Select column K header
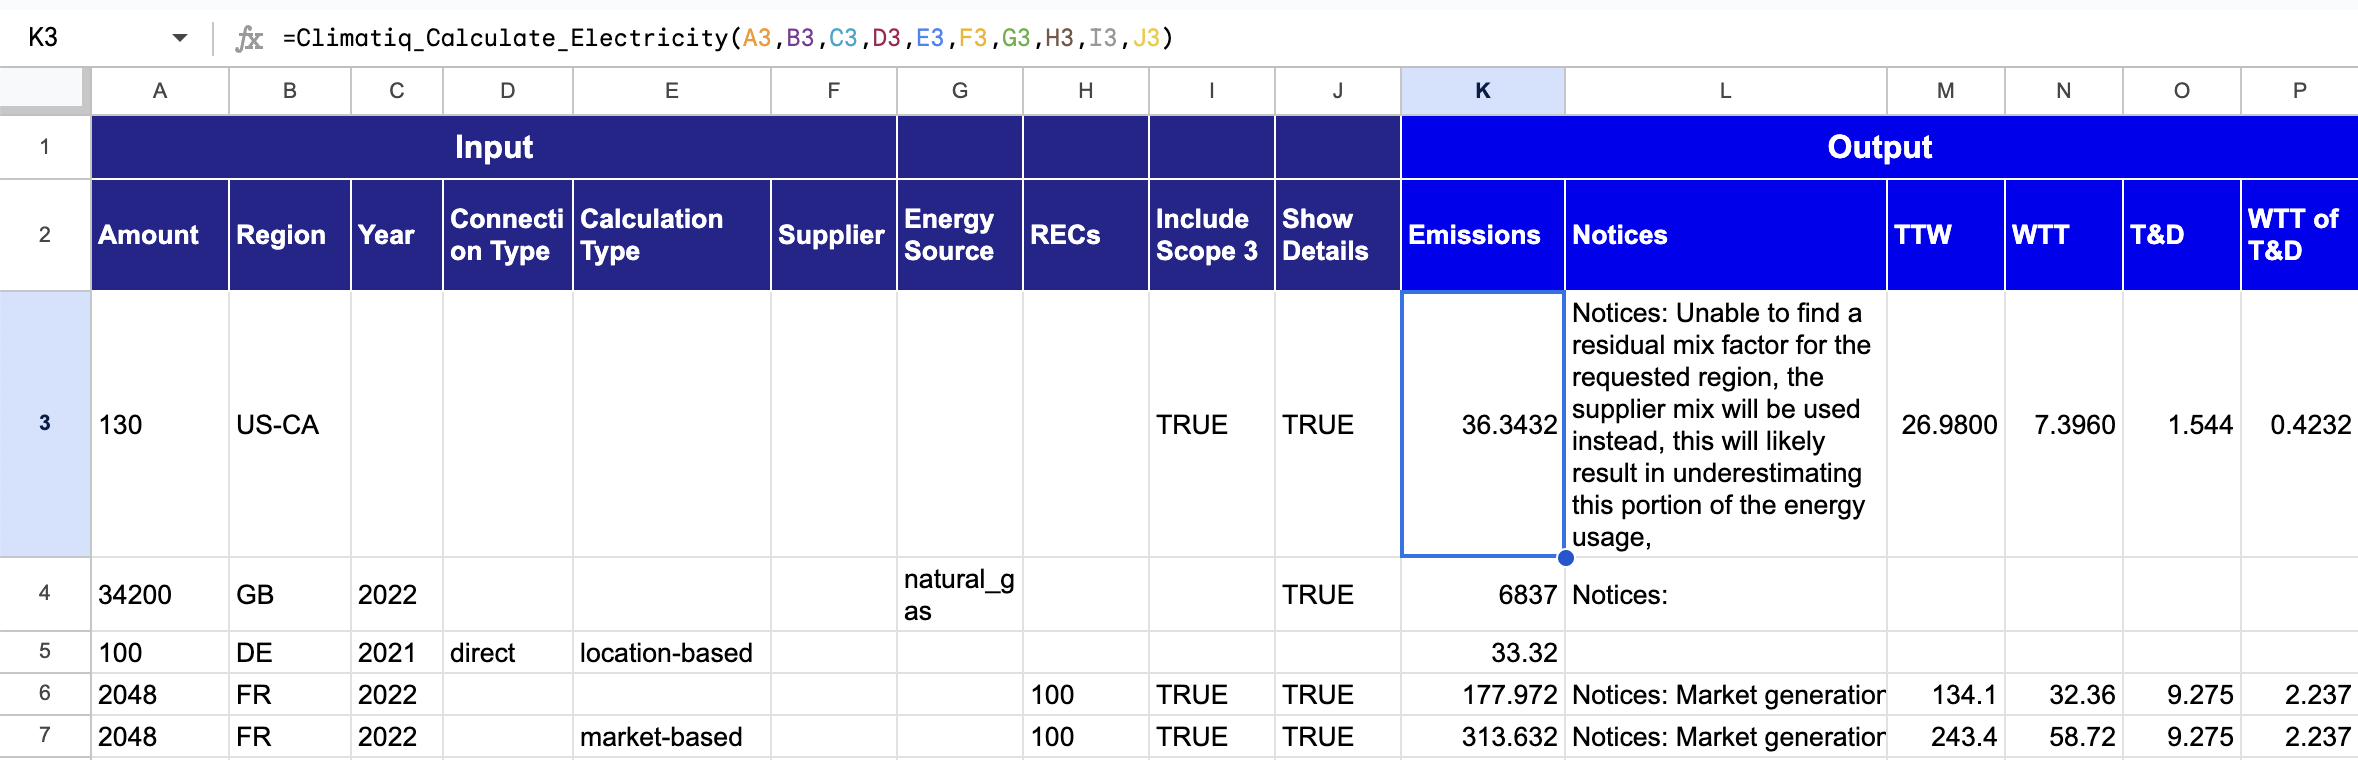The width and height of the screenshot is (2358, 760). 1483,91
